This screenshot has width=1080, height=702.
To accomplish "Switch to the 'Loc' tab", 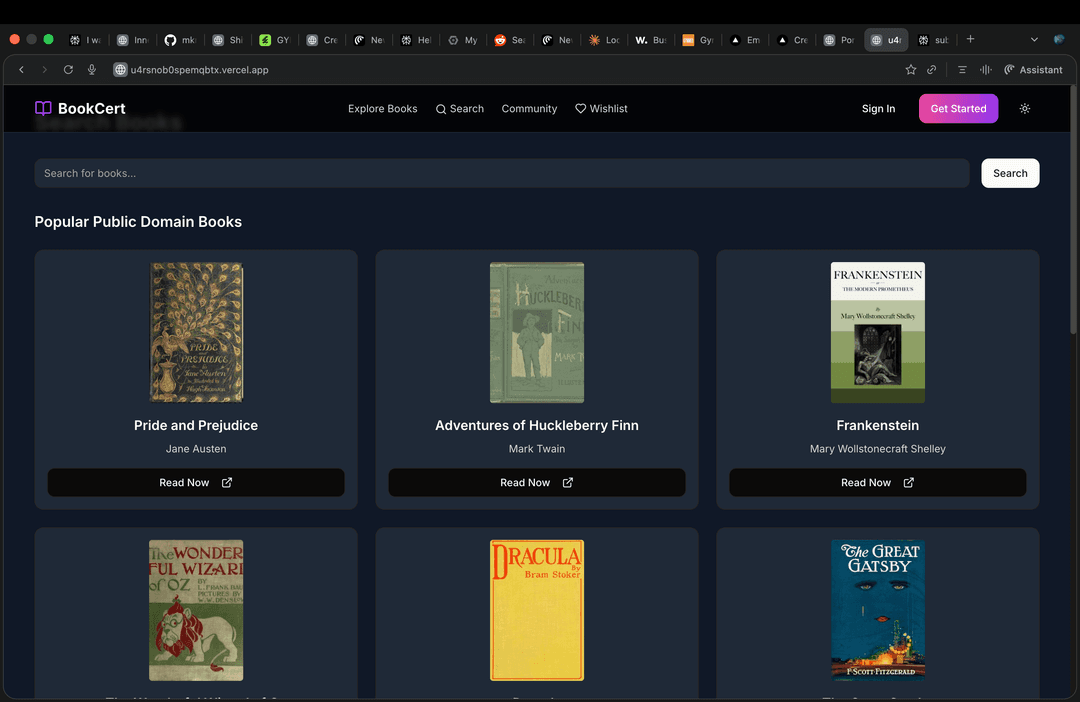I will 604,40.
